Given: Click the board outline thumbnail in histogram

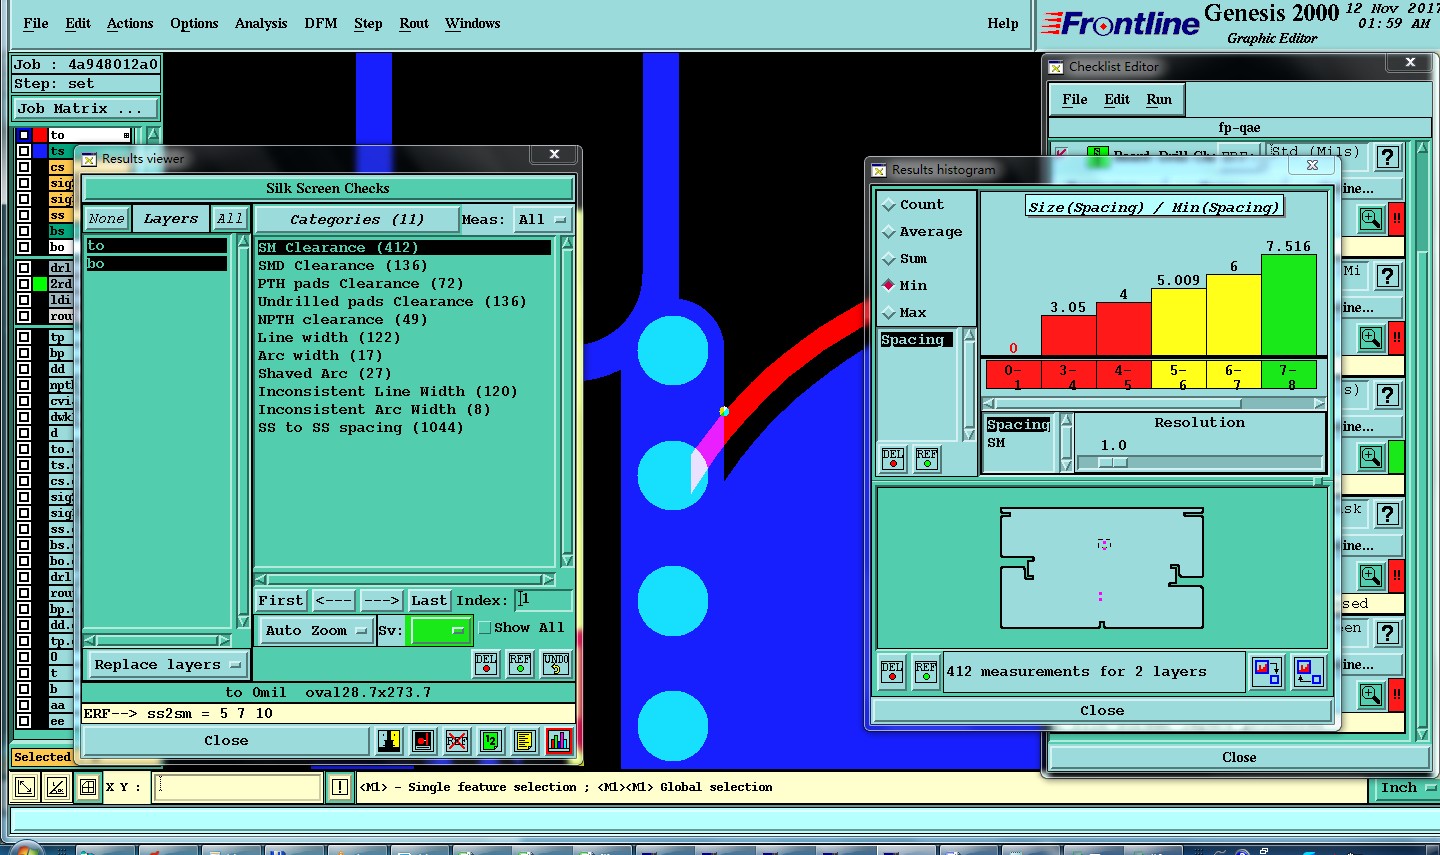Looking at the screenshot, I should click(1102, 568).
